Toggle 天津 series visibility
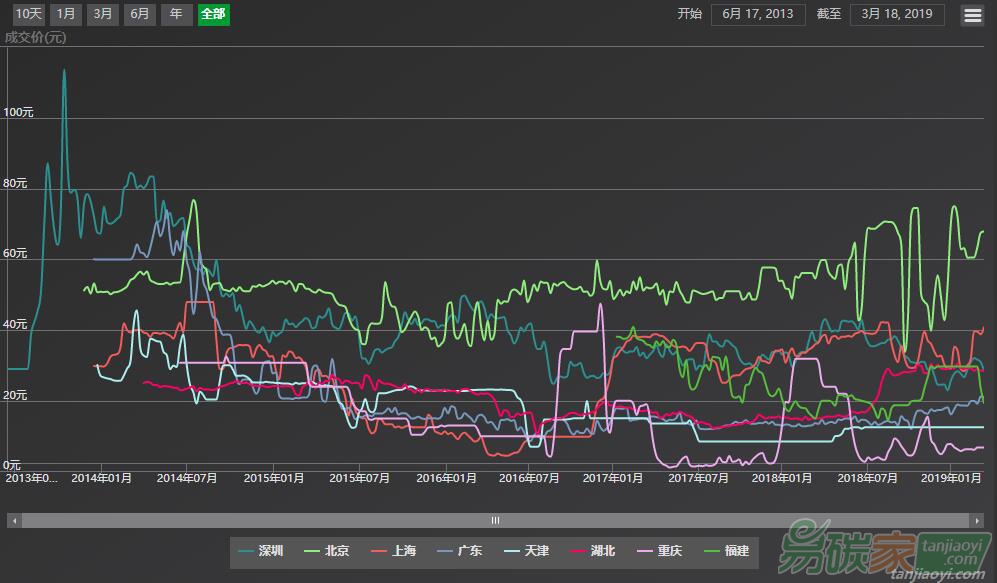 tap(528, 550)
